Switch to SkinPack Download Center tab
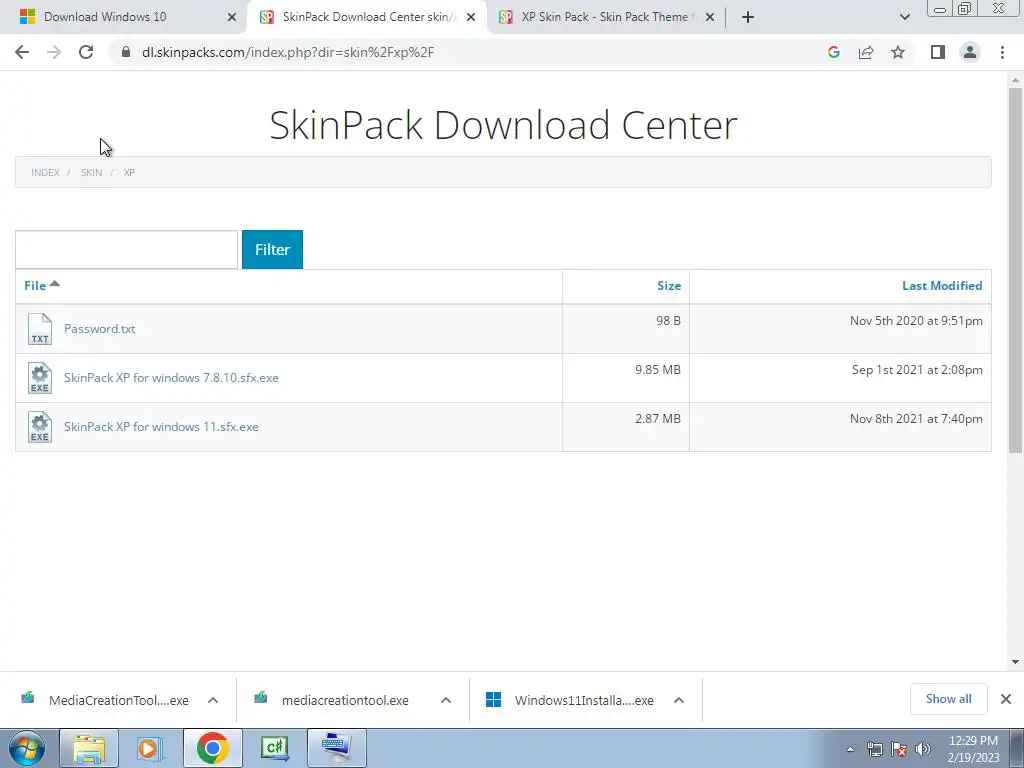 click(366, 17)
